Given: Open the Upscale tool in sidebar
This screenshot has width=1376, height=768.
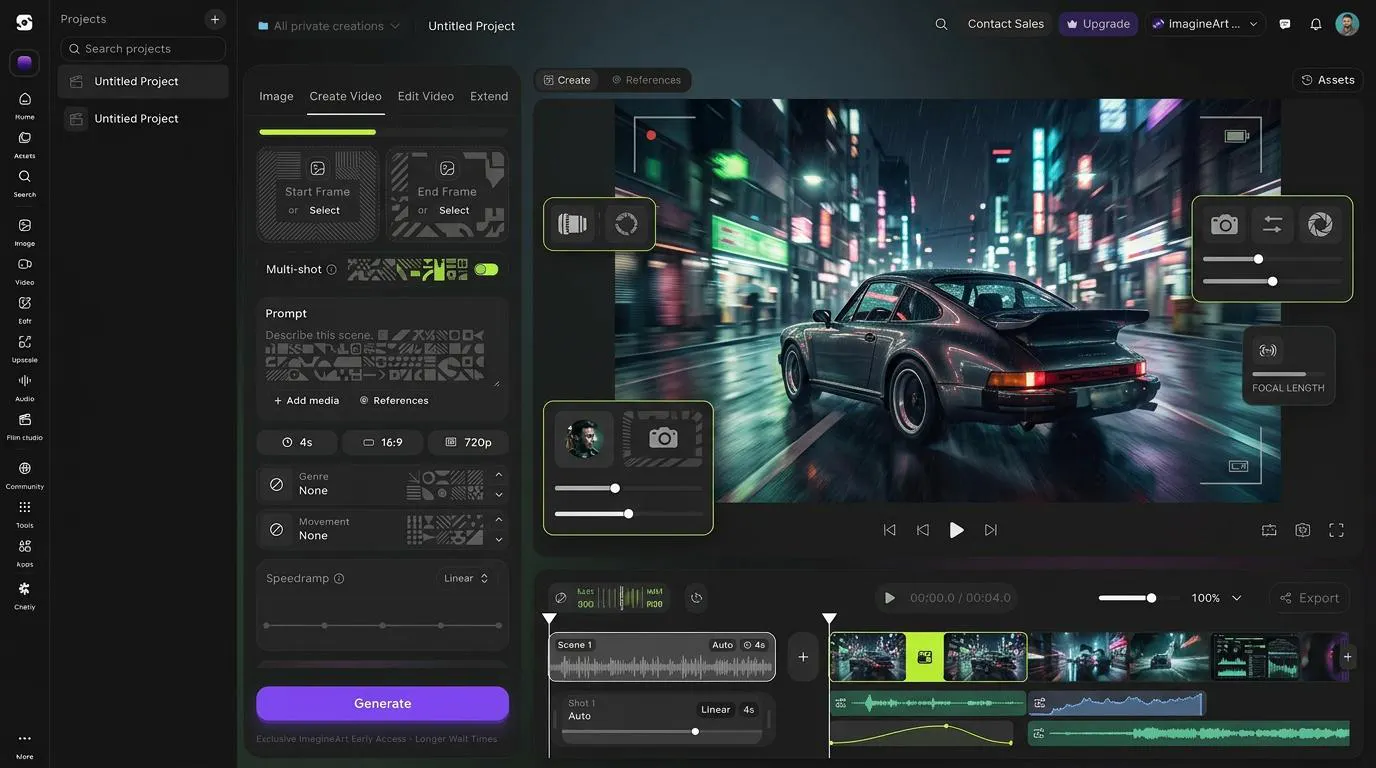Looking at the screenshot, I should click(25, 349).
